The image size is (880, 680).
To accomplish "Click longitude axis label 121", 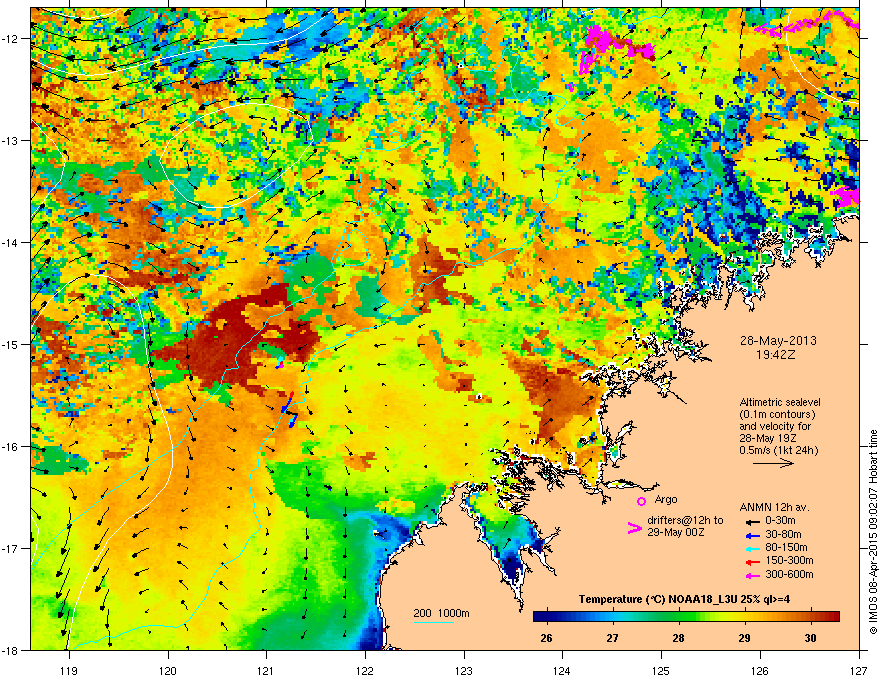I will click(267, 670).
